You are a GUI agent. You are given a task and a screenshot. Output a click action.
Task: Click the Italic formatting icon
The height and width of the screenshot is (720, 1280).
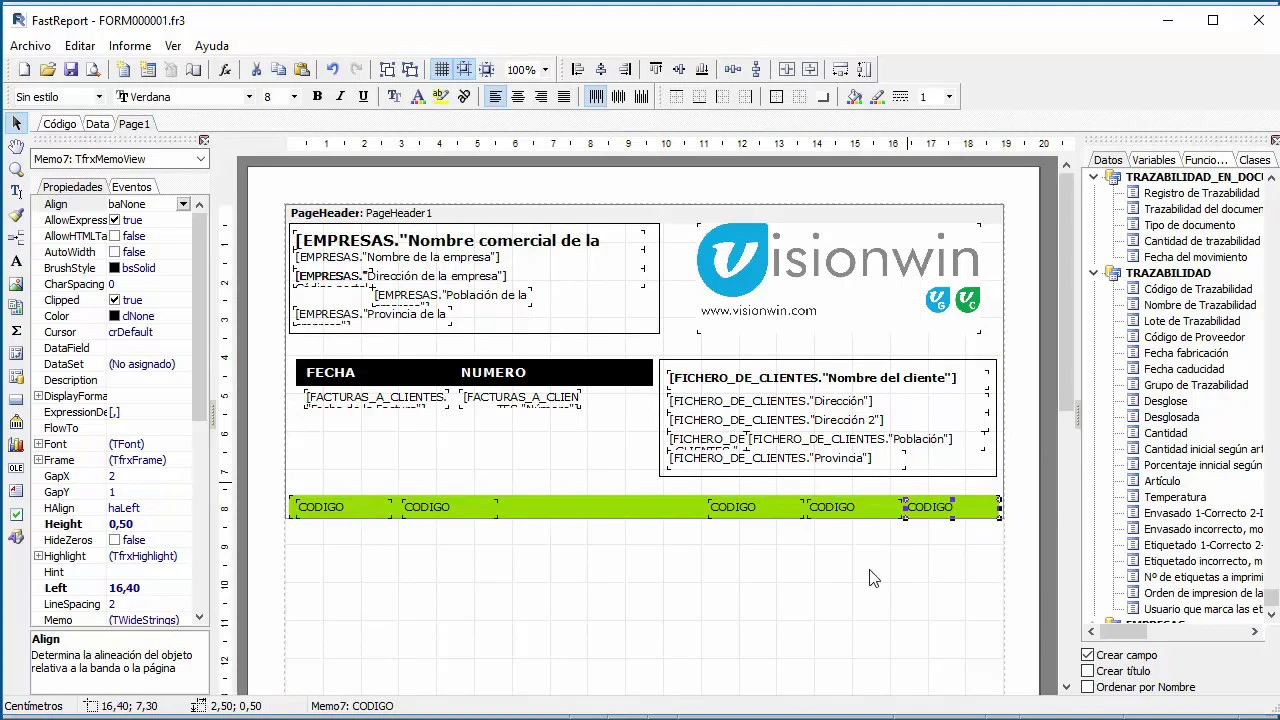[340, 97]
